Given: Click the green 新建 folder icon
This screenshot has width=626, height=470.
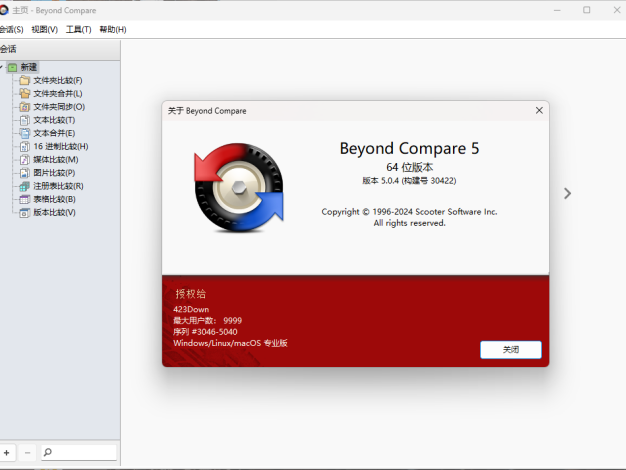Looking at the screenshot, I should click(x=12, y=67).
